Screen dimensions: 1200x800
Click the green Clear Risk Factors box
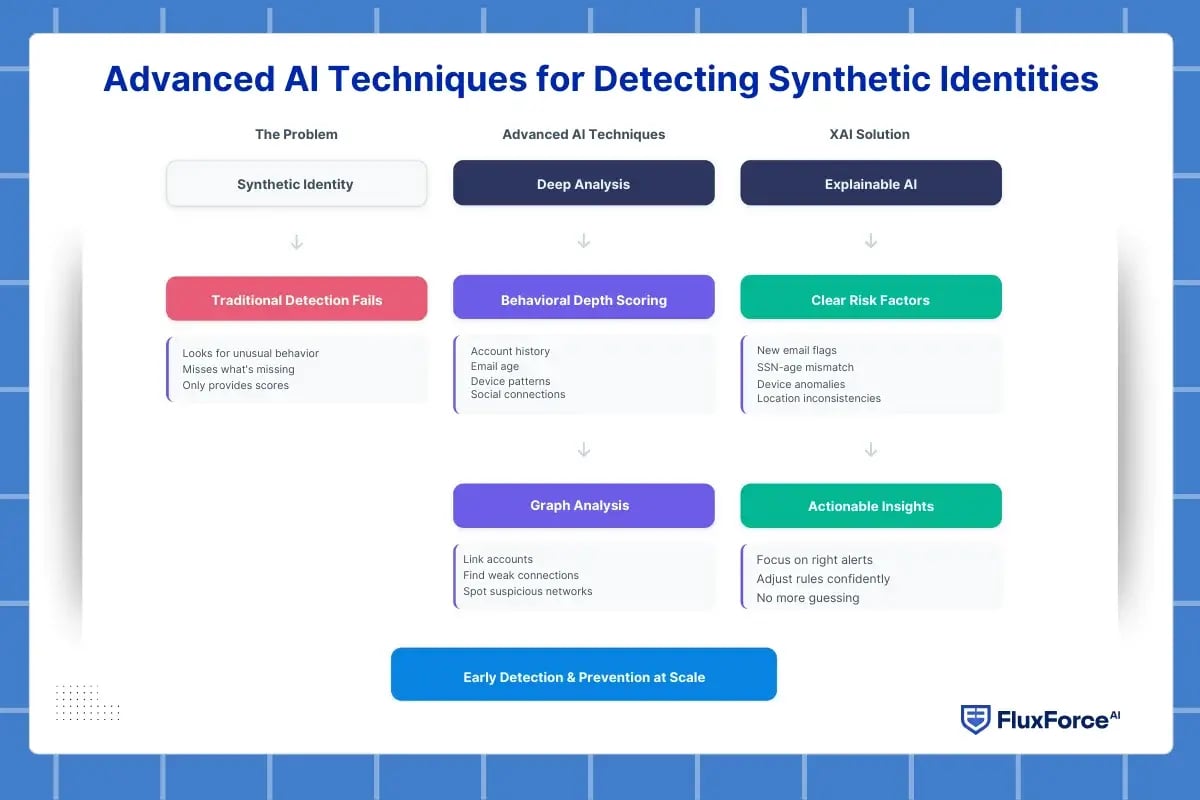(x=871, y=299)
